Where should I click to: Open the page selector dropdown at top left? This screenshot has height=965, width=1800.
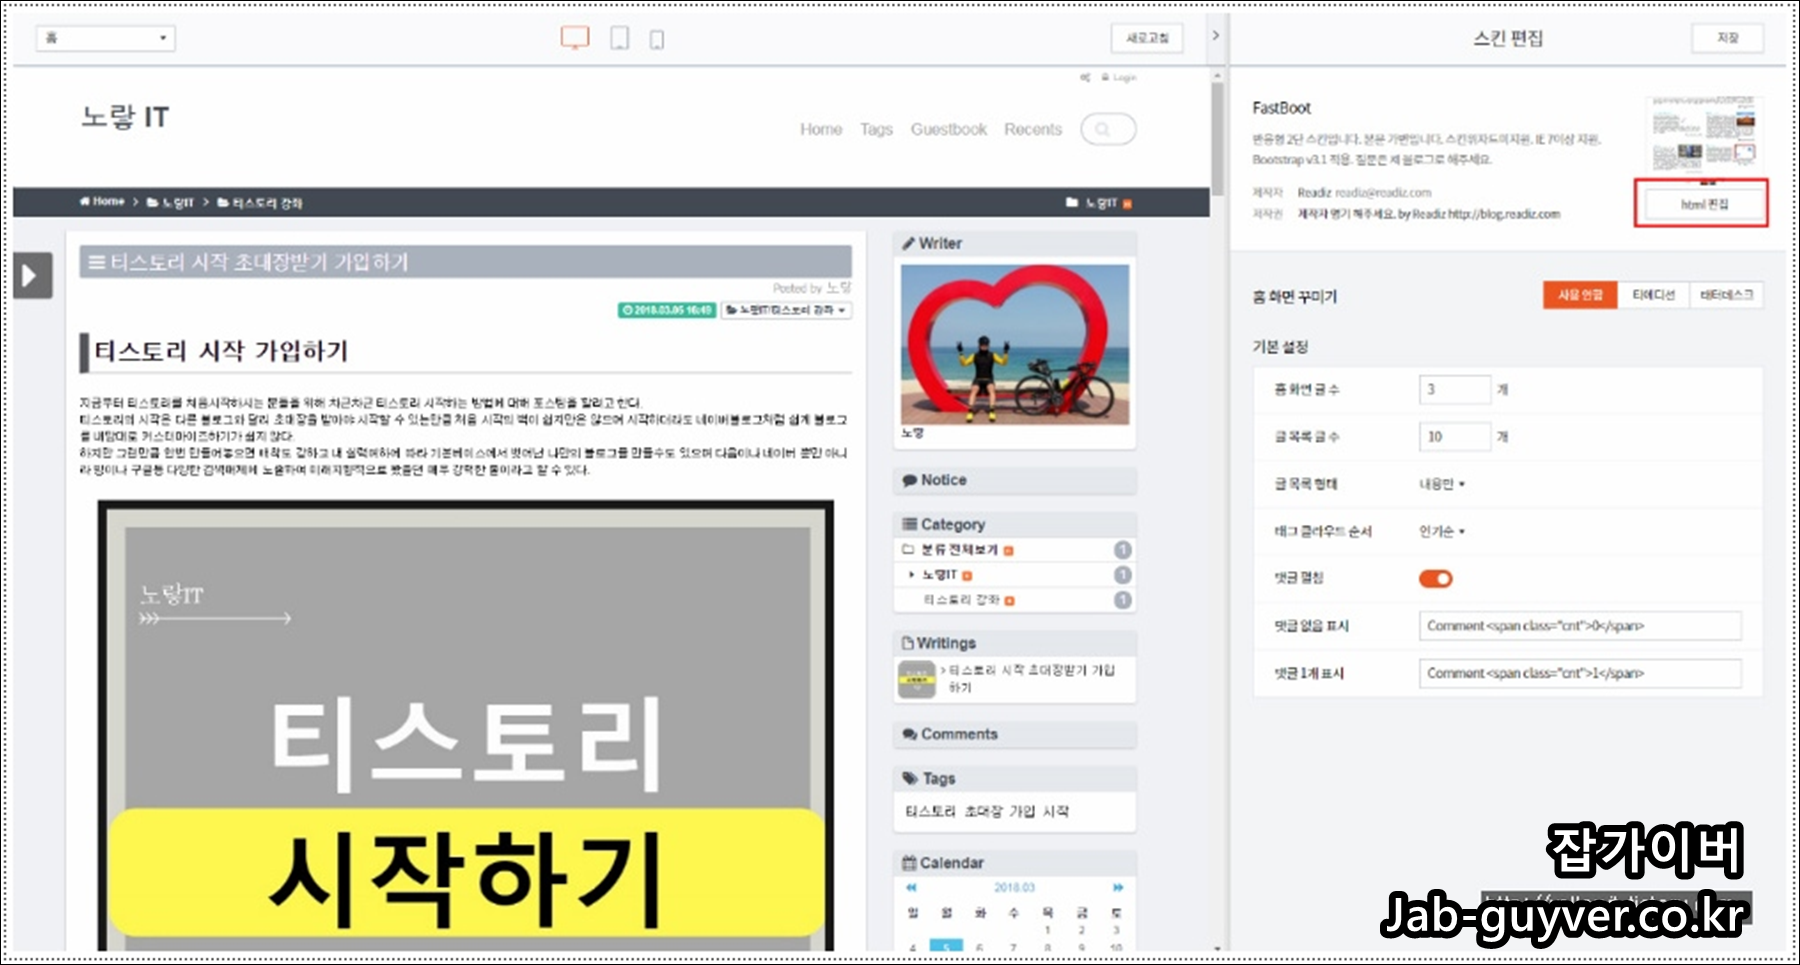106,38
